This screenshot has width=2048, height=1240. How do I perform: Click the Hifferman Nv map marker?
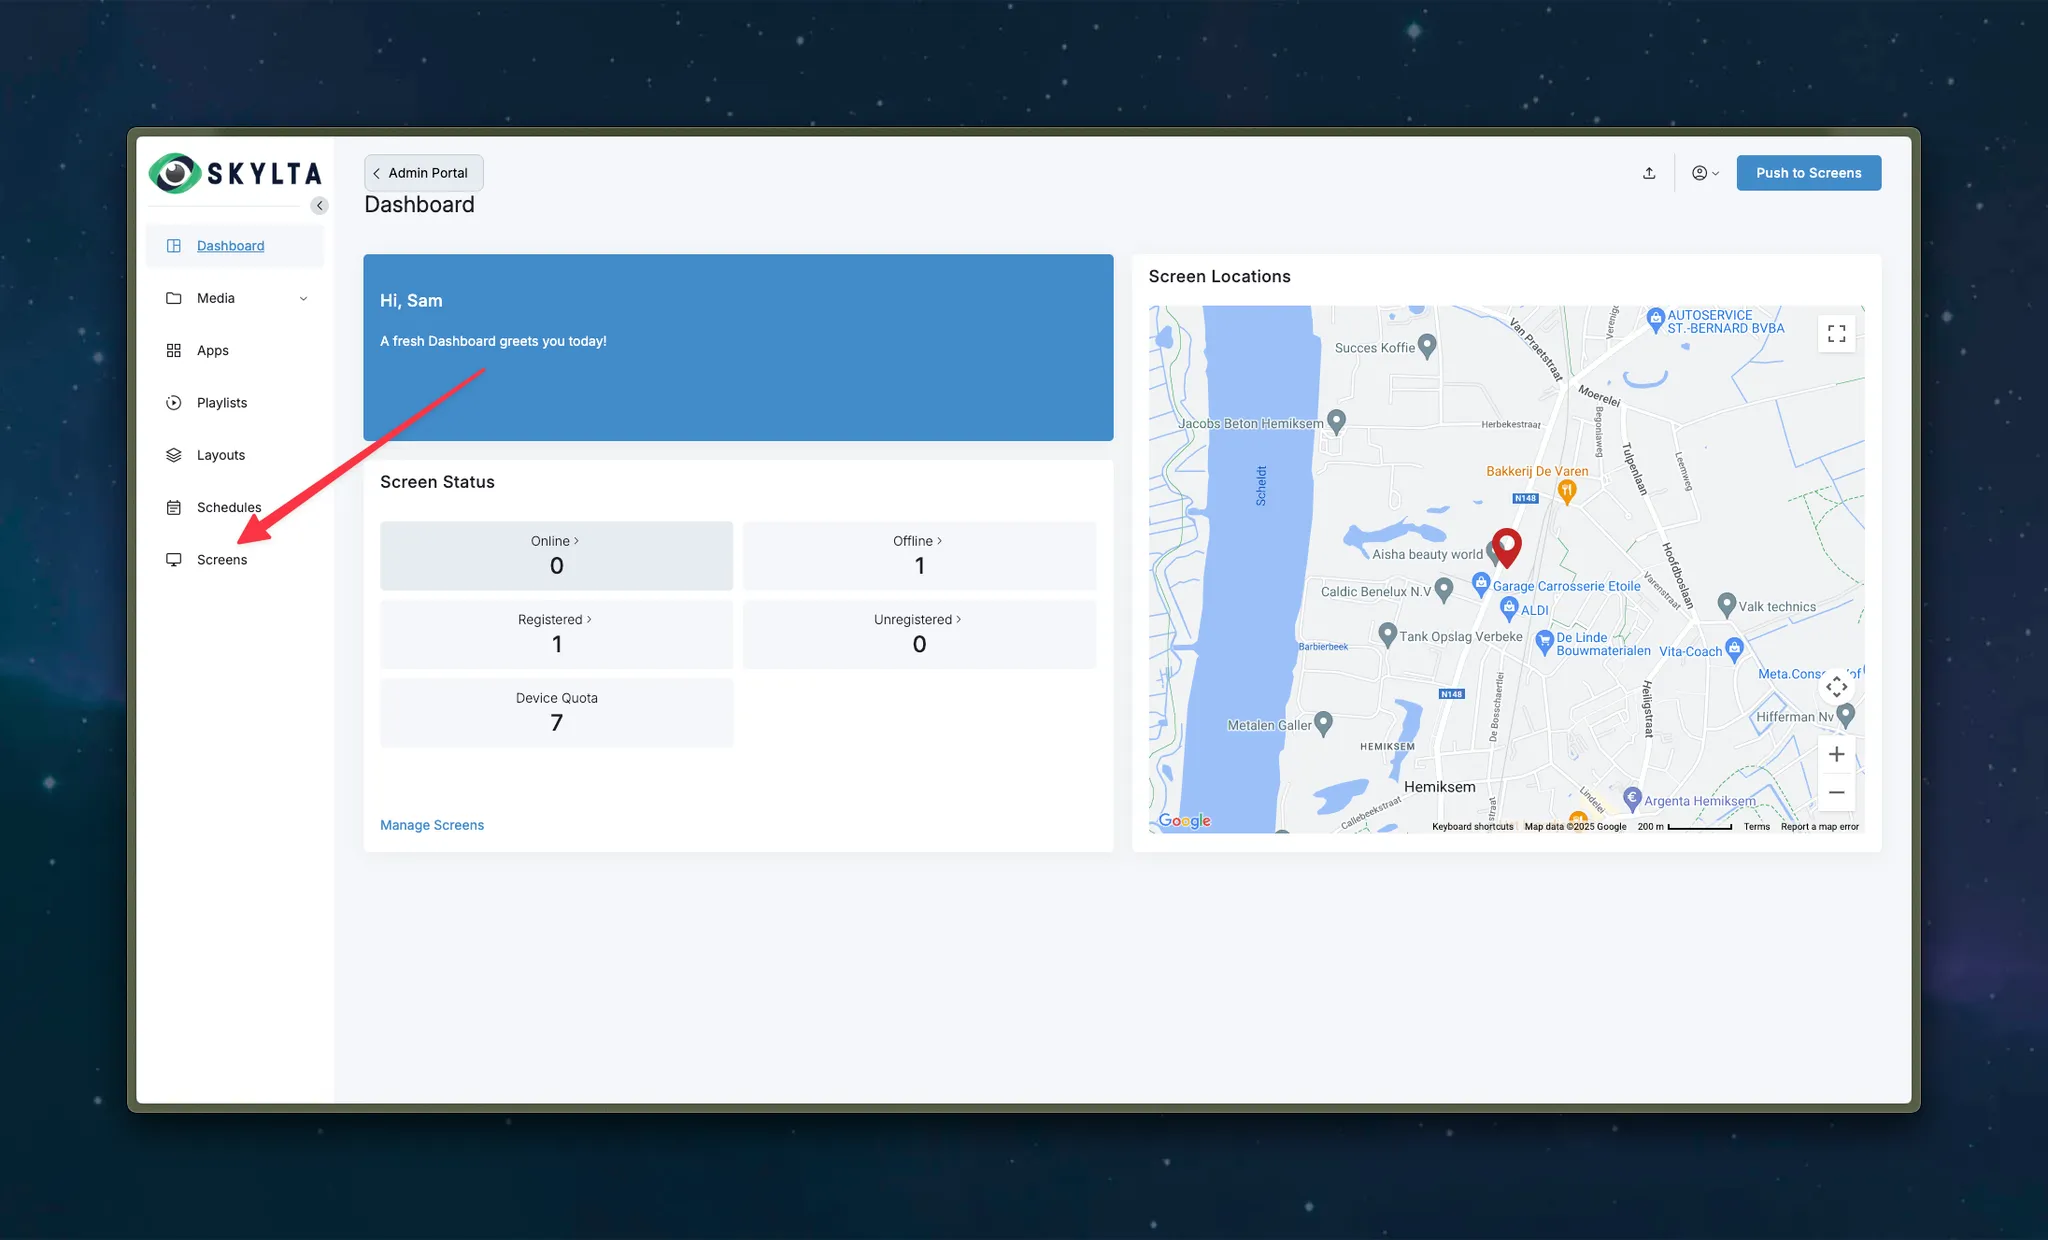click(x=1846, y=714)
